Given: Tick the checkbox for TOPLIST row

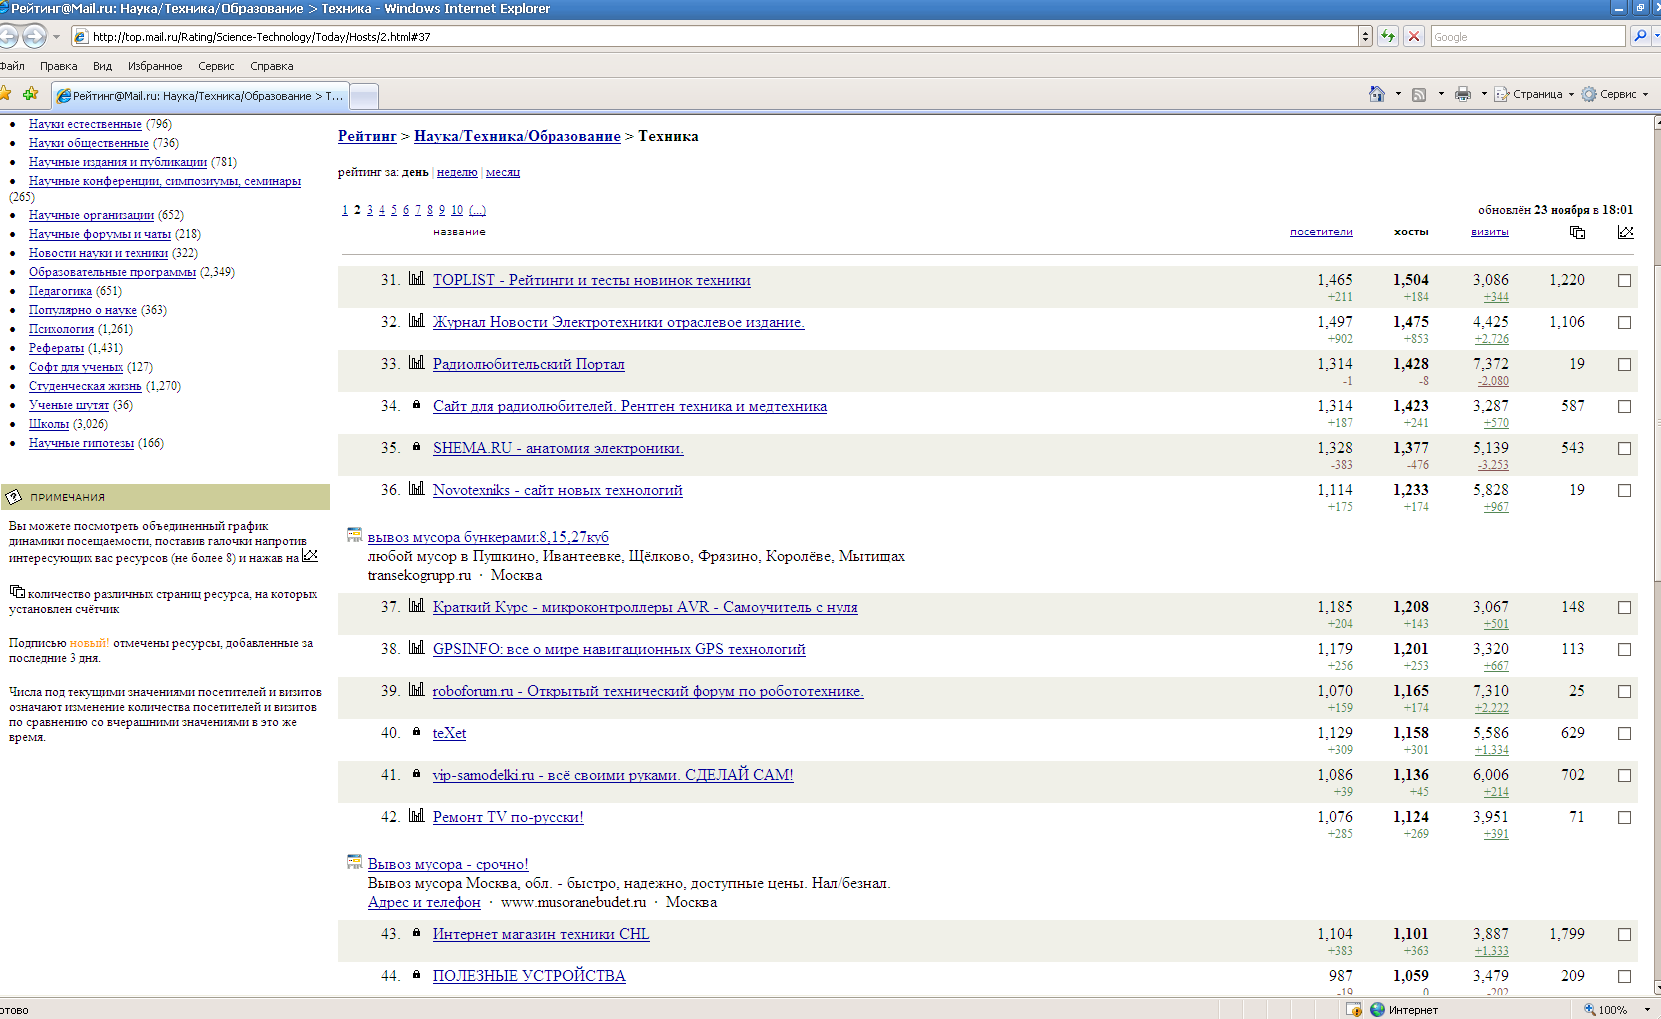Looking at the screenshot, I should 1625,281.
